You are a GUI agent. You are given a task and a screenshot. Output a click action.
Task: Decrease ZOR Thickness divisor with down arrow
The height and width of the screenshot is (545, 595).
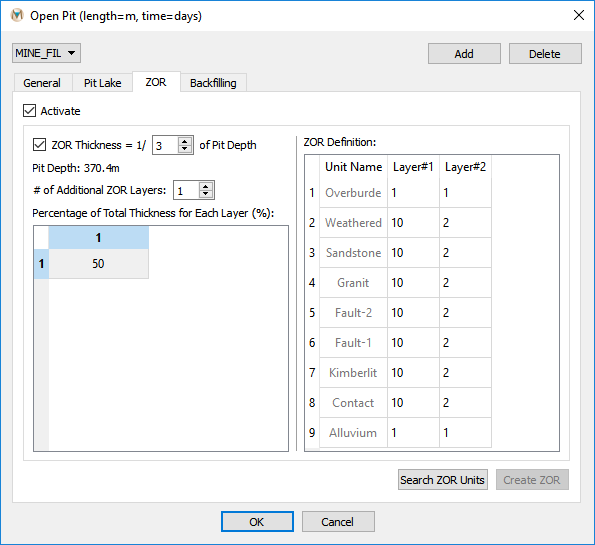click(185, 149)
